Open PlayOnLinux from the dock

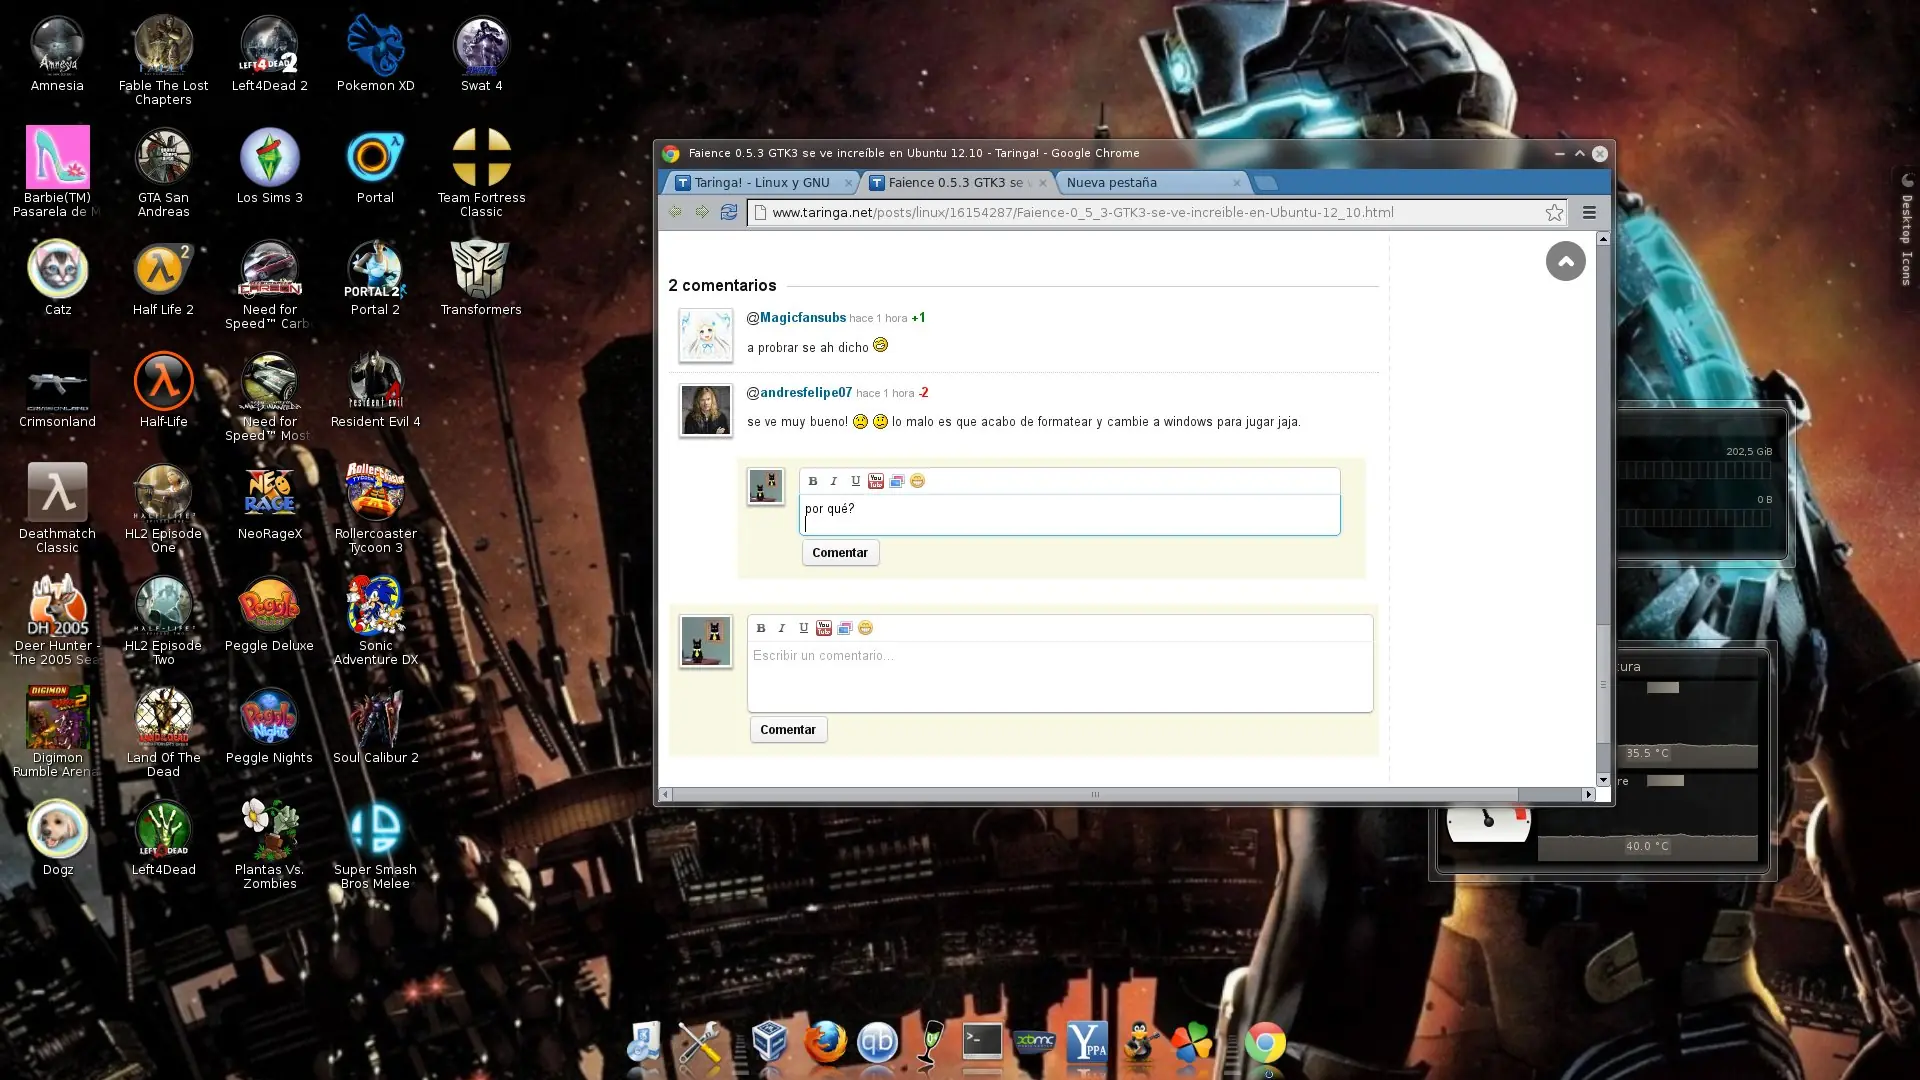[1192, 1043]
